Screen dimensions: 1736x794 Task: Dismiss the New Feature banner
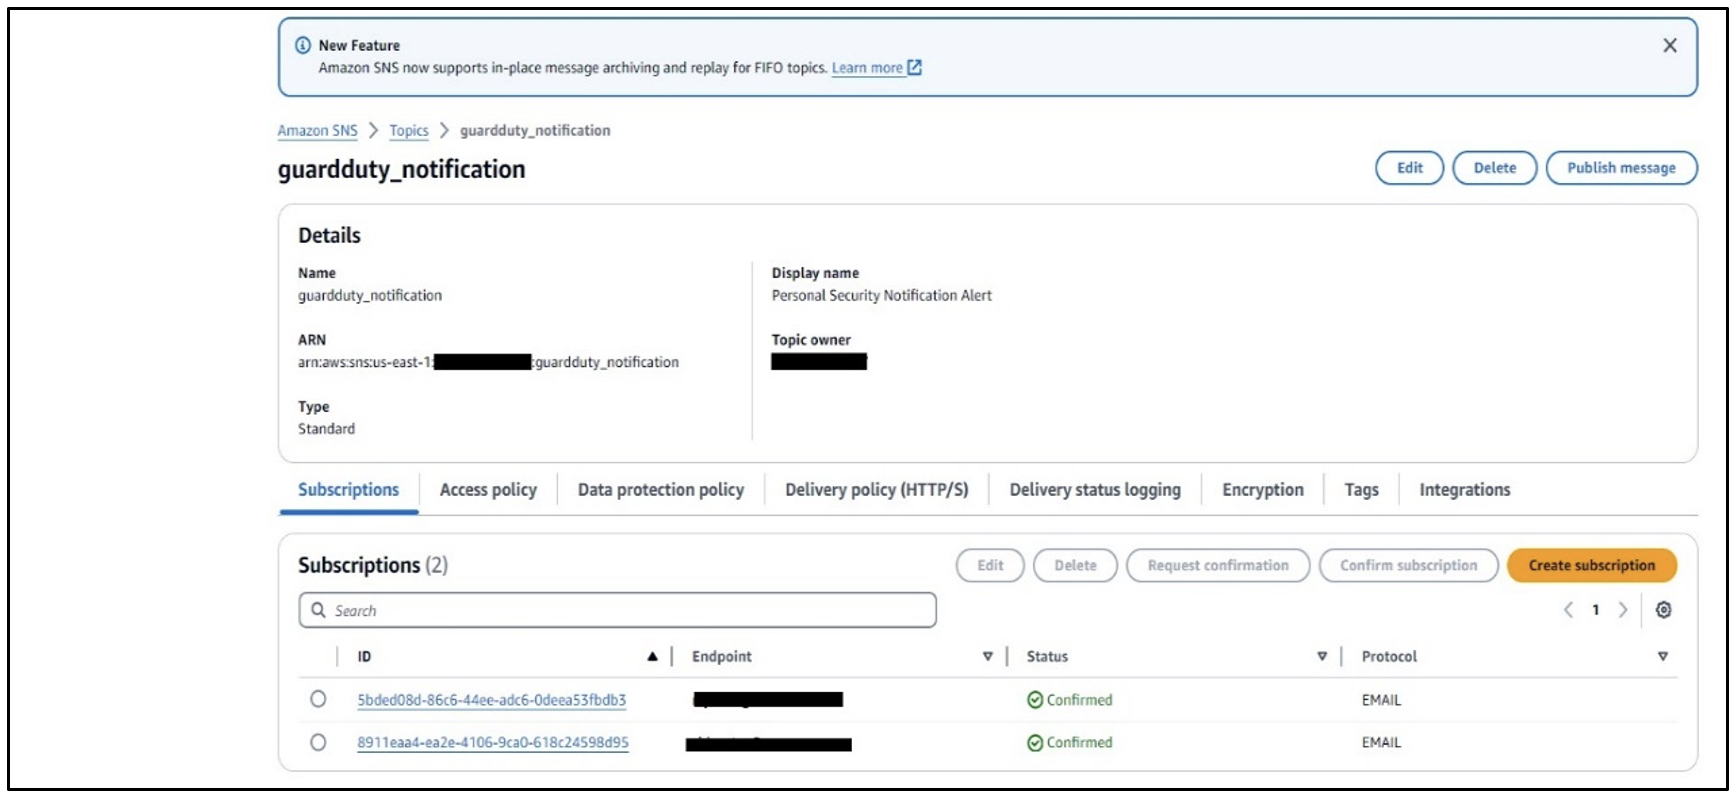1669,46
